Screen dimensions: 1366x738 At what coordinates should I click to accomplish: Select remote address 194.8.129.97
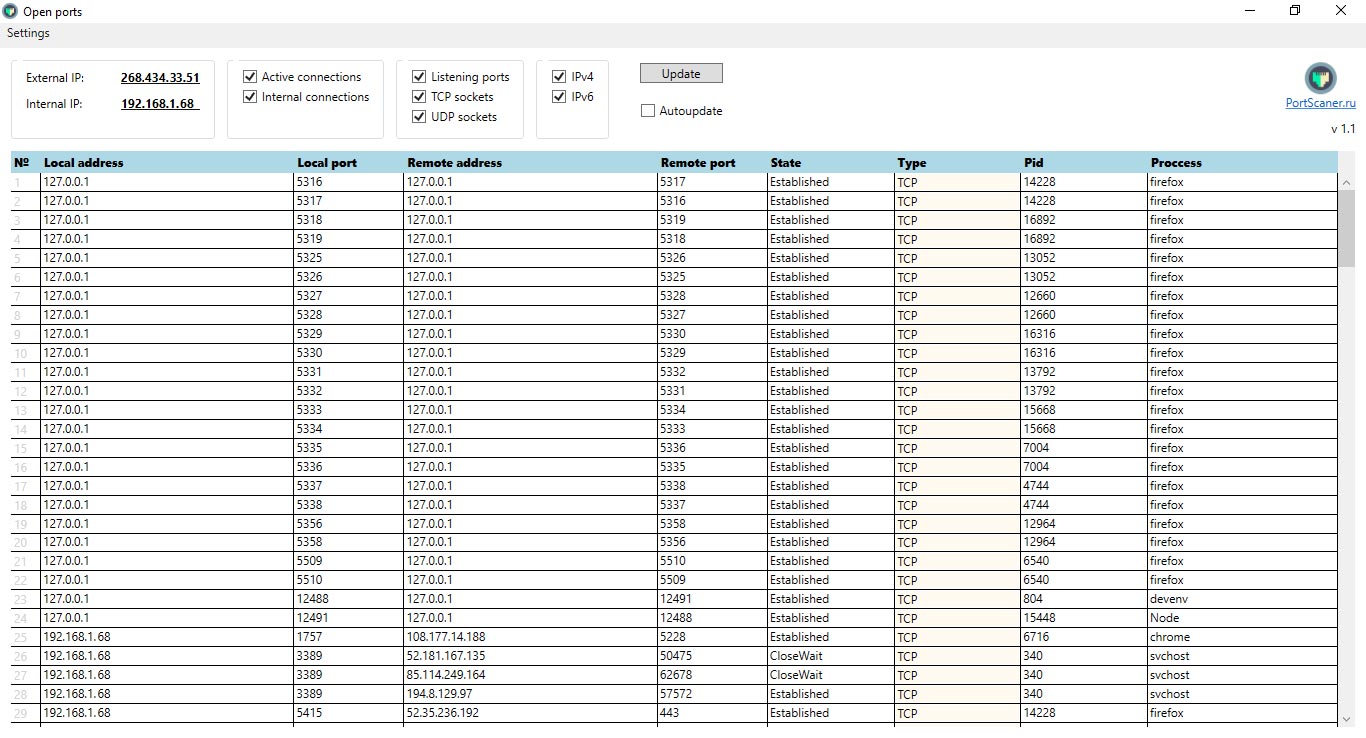(x=530, y=694)
